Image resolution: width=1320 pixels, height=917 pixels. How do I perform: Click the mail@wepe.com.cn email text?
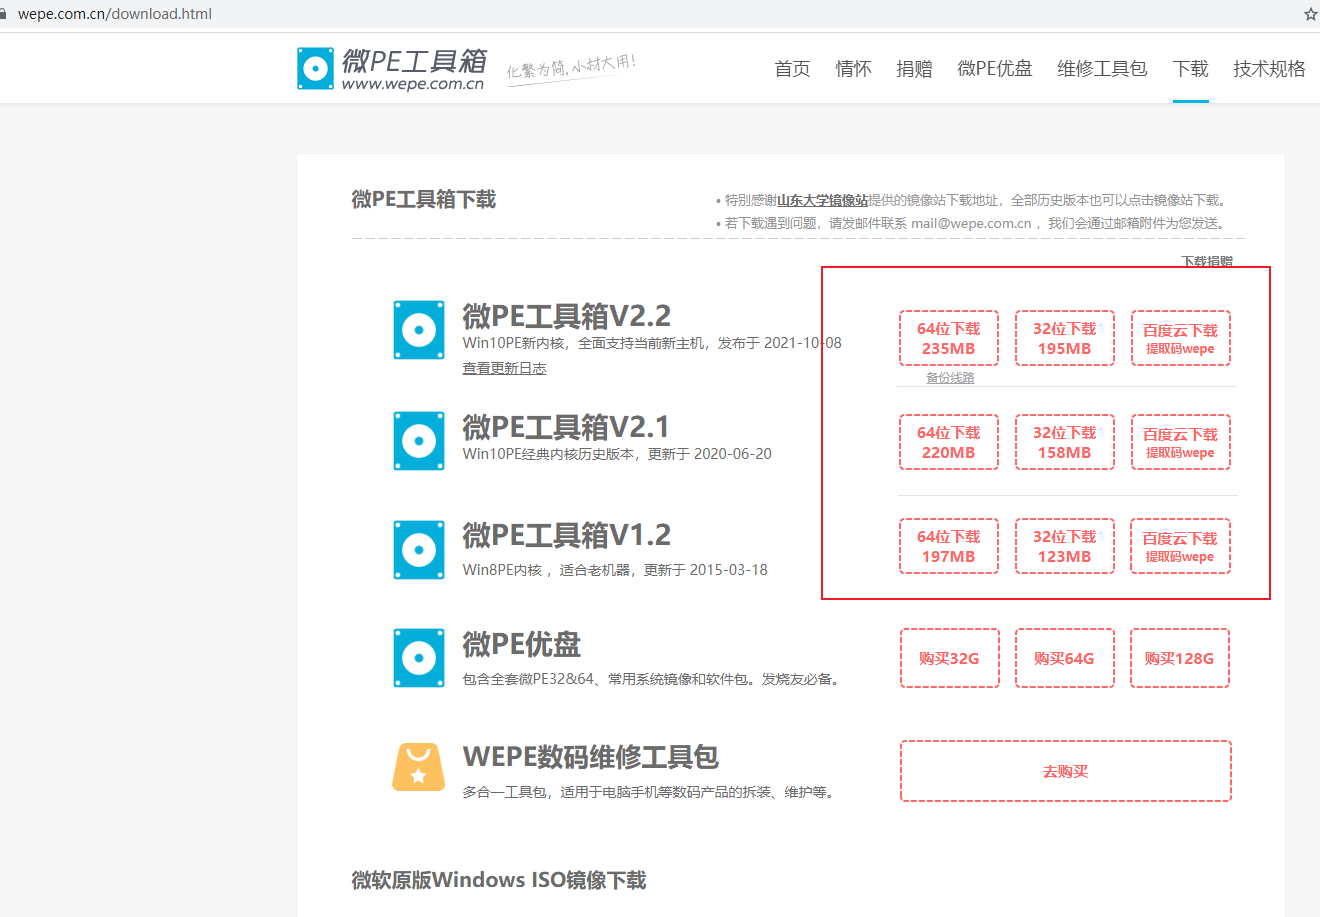tap(971, 223)
